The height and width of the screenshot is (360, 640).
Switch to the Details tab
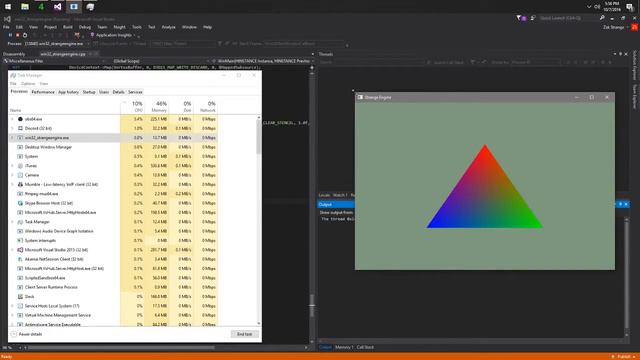click(x=118, y=92)
